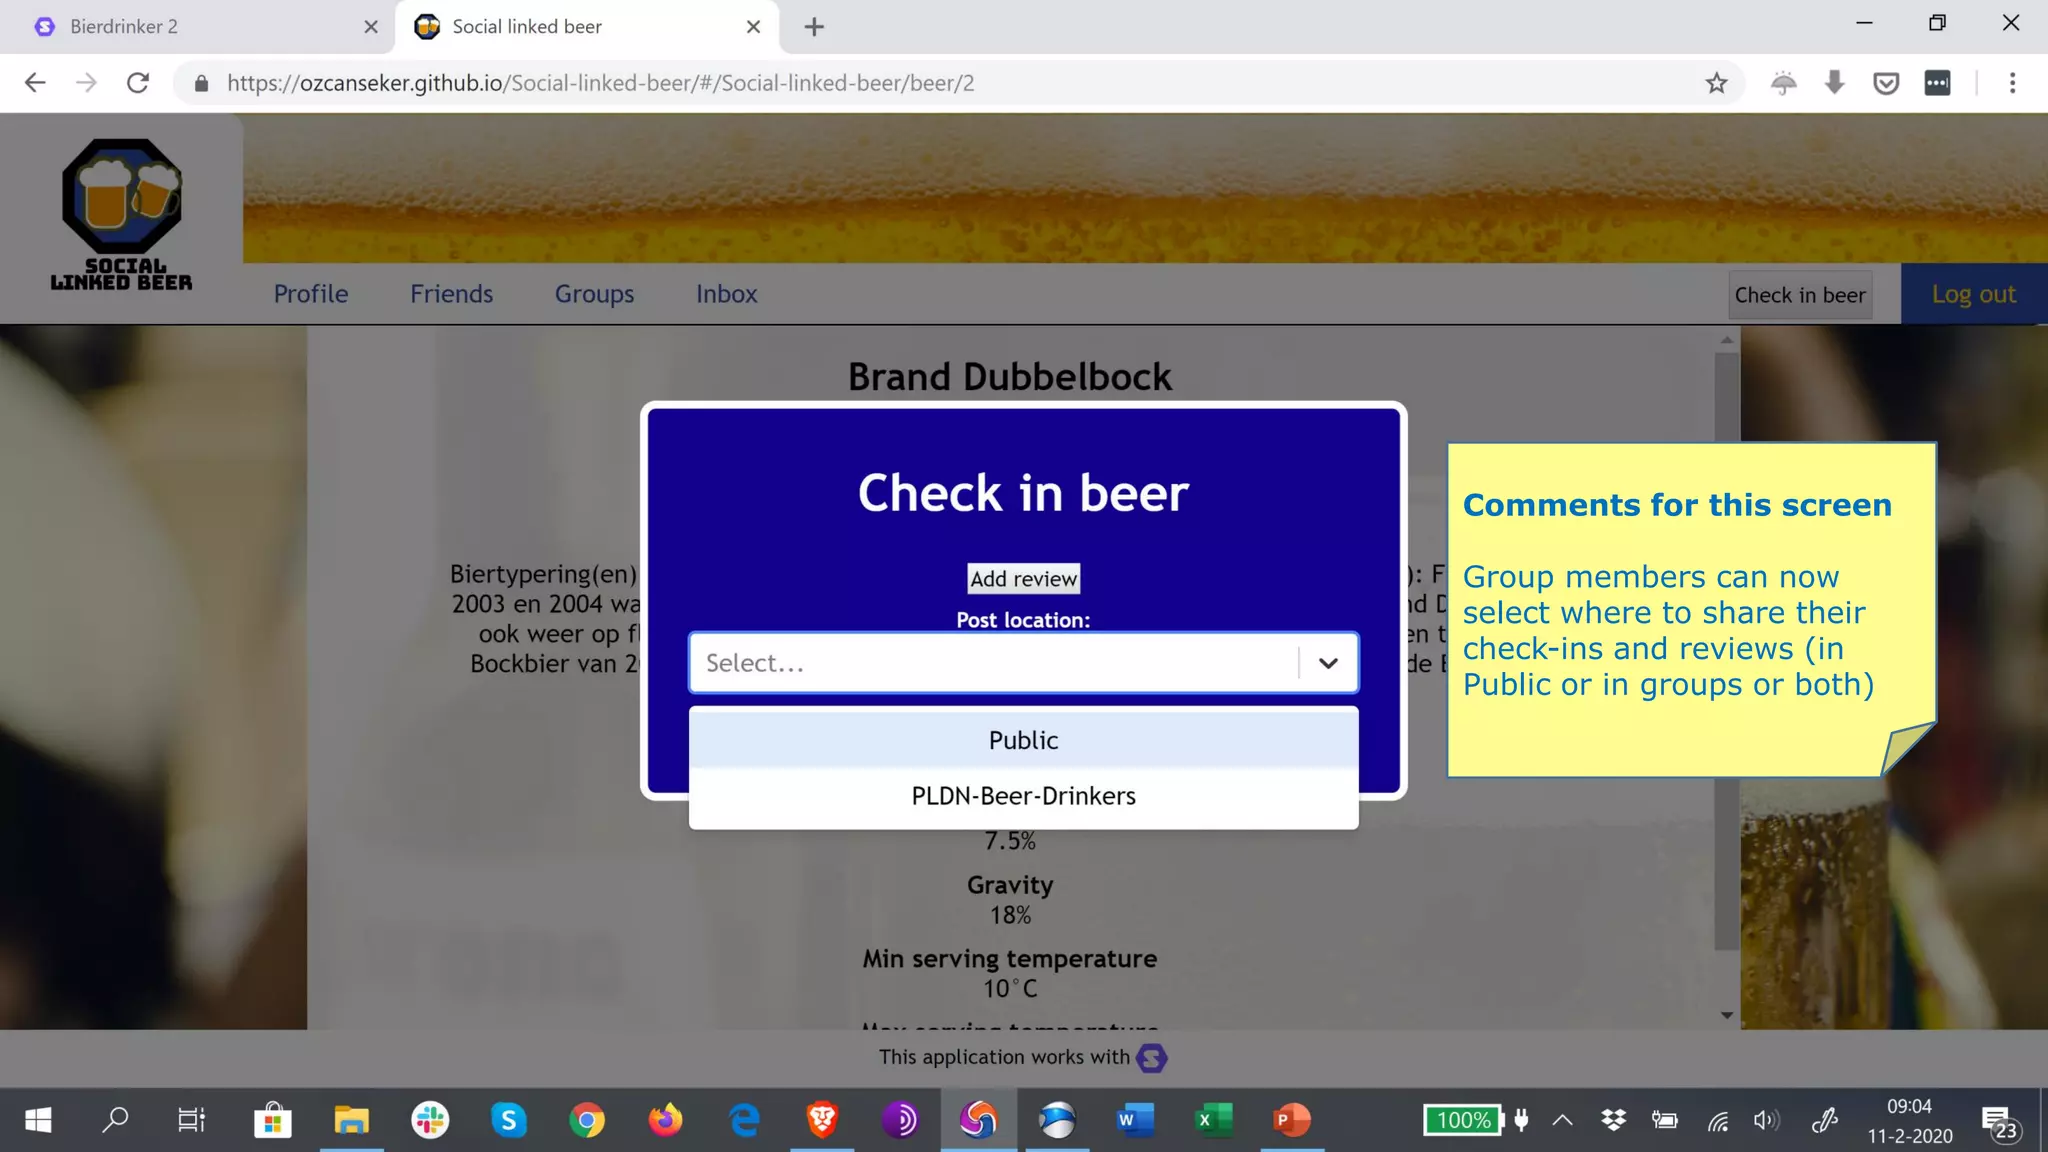Click the Add review button
Image resolution: width=2048 pixels, height=1152 pixels.
[1023, 579]
